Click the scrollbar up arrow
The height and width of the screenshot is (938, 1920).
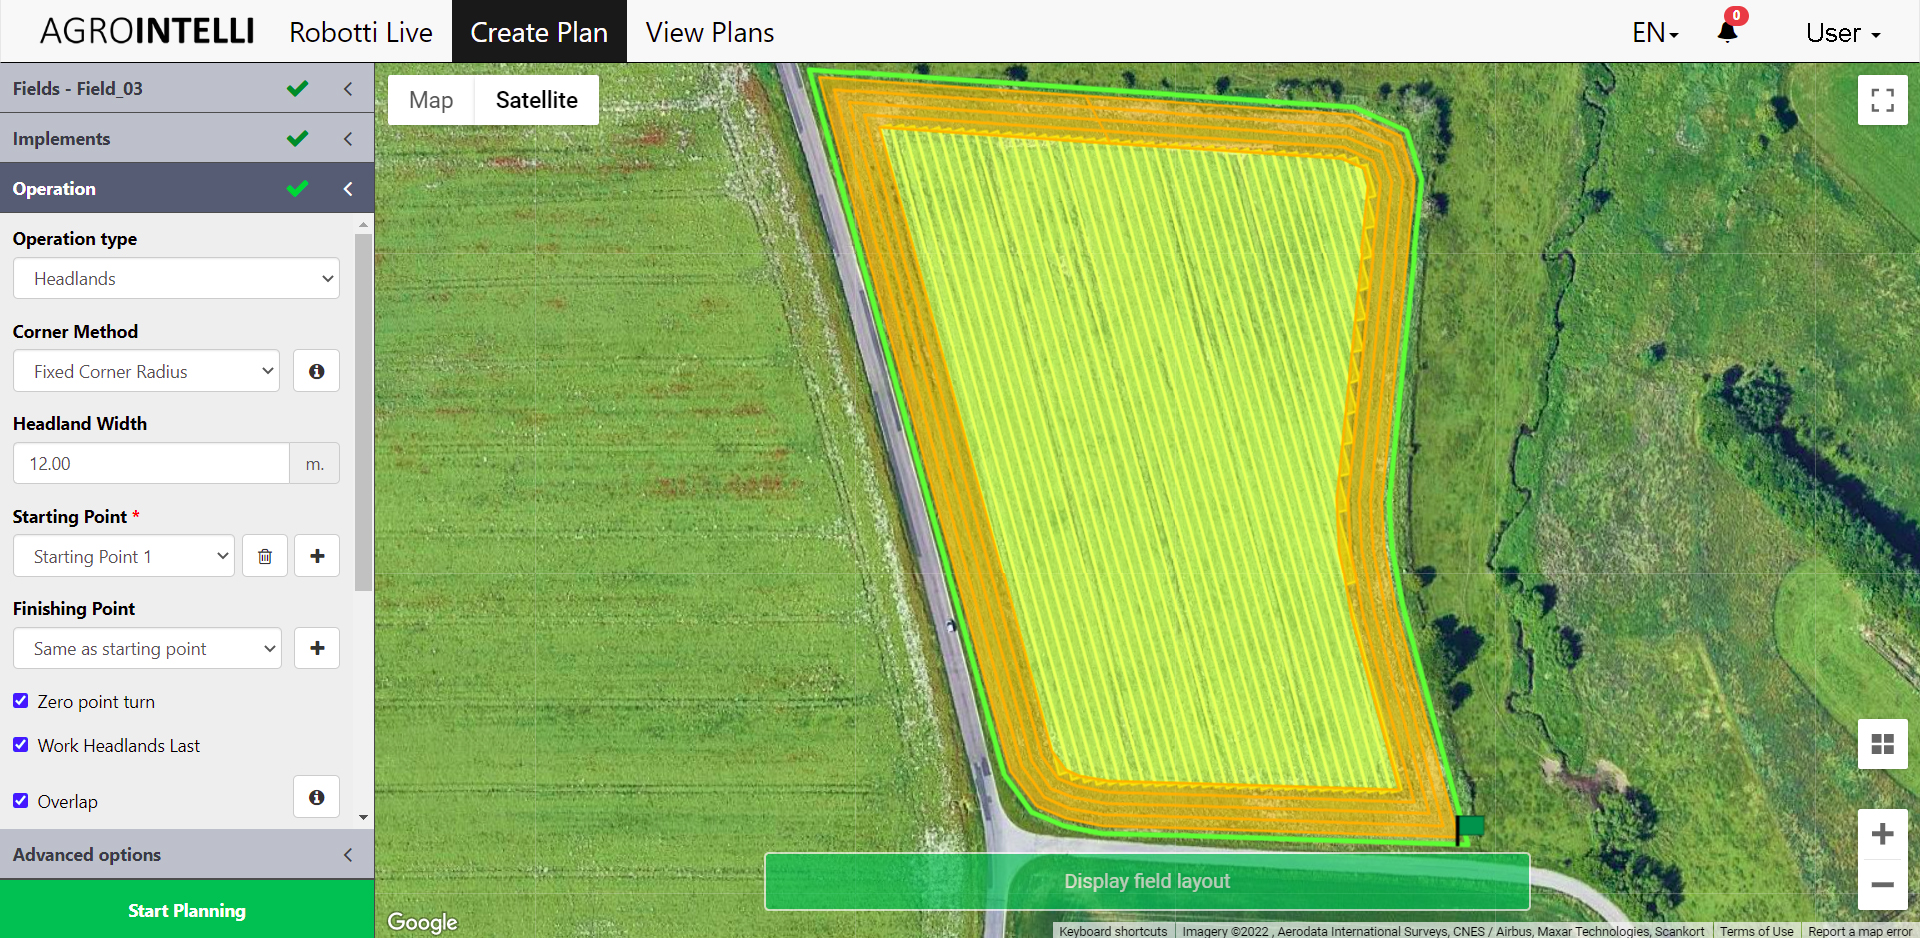(363, 225)
